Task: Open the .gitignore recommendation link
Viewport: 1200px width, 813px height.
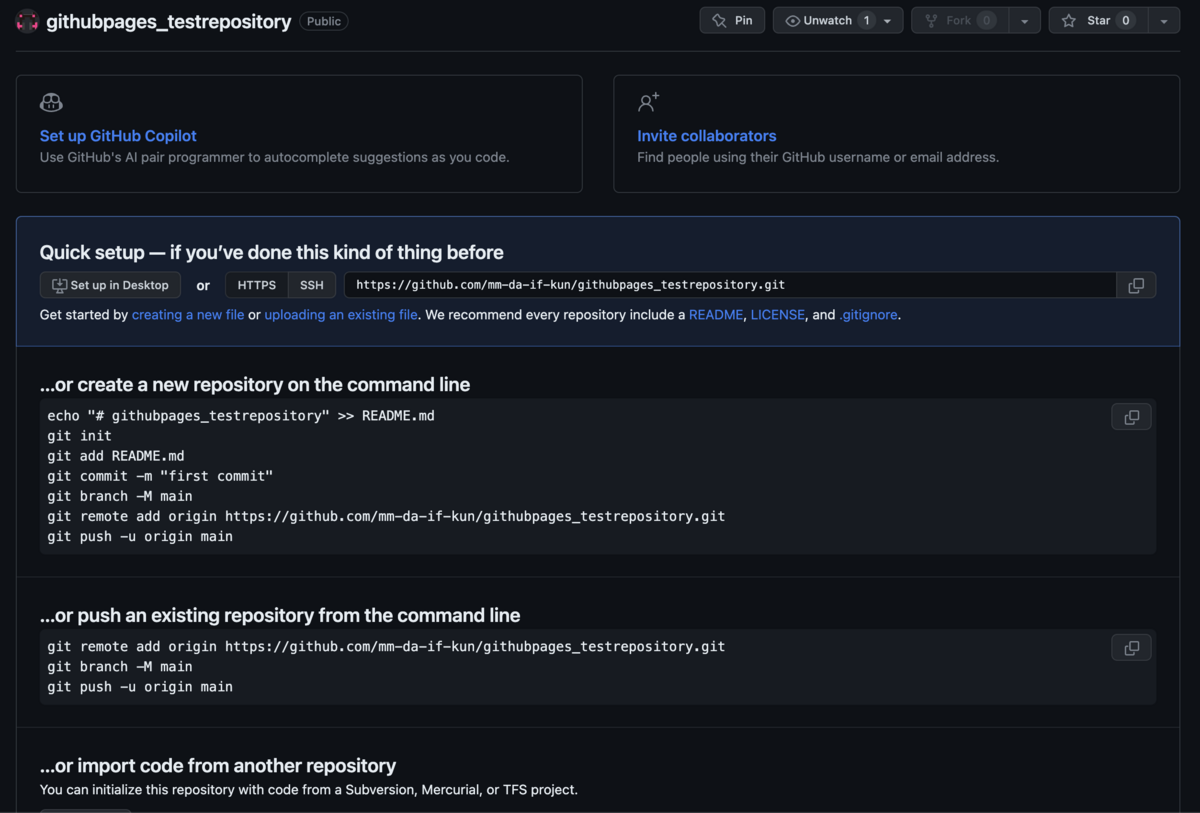Action: coord(868,315)
